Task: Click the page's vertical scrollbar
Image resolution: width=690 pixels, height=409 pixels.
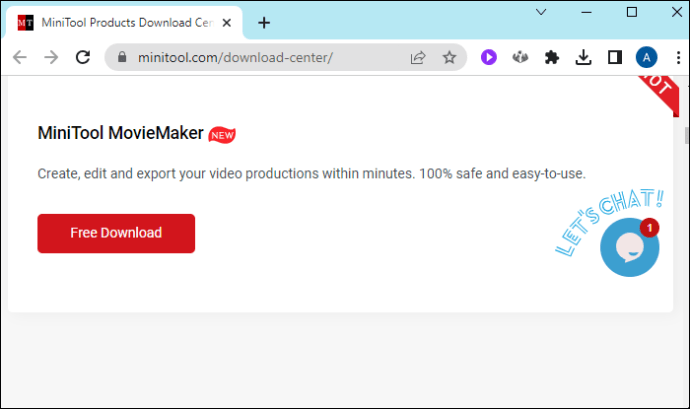Action: 685,135
